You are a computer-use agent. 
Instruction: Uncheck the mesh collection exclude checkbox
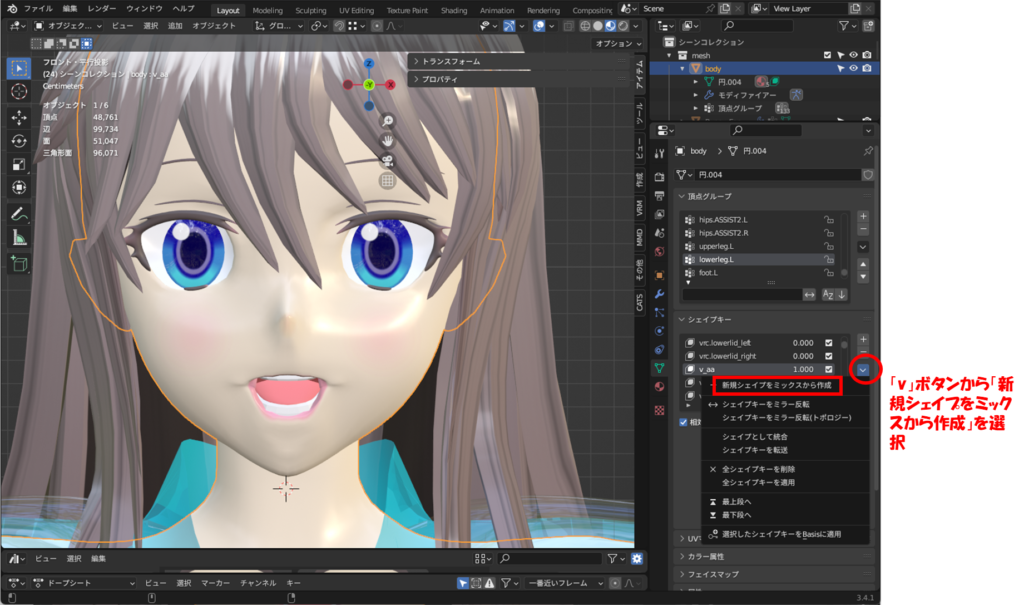point(827,55)
